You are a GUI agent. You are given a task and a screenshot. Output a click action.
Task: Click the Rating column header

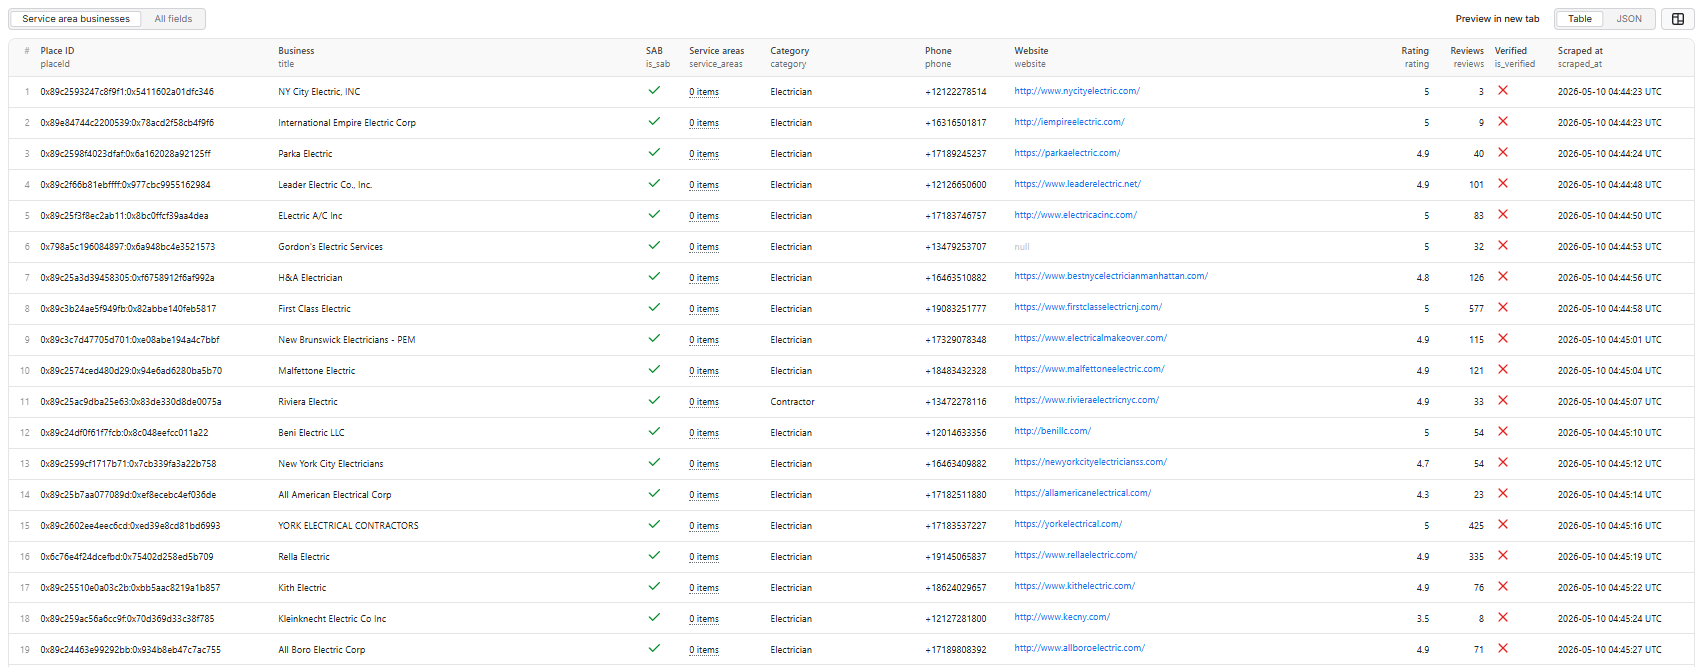click(x=1415, y=57)
